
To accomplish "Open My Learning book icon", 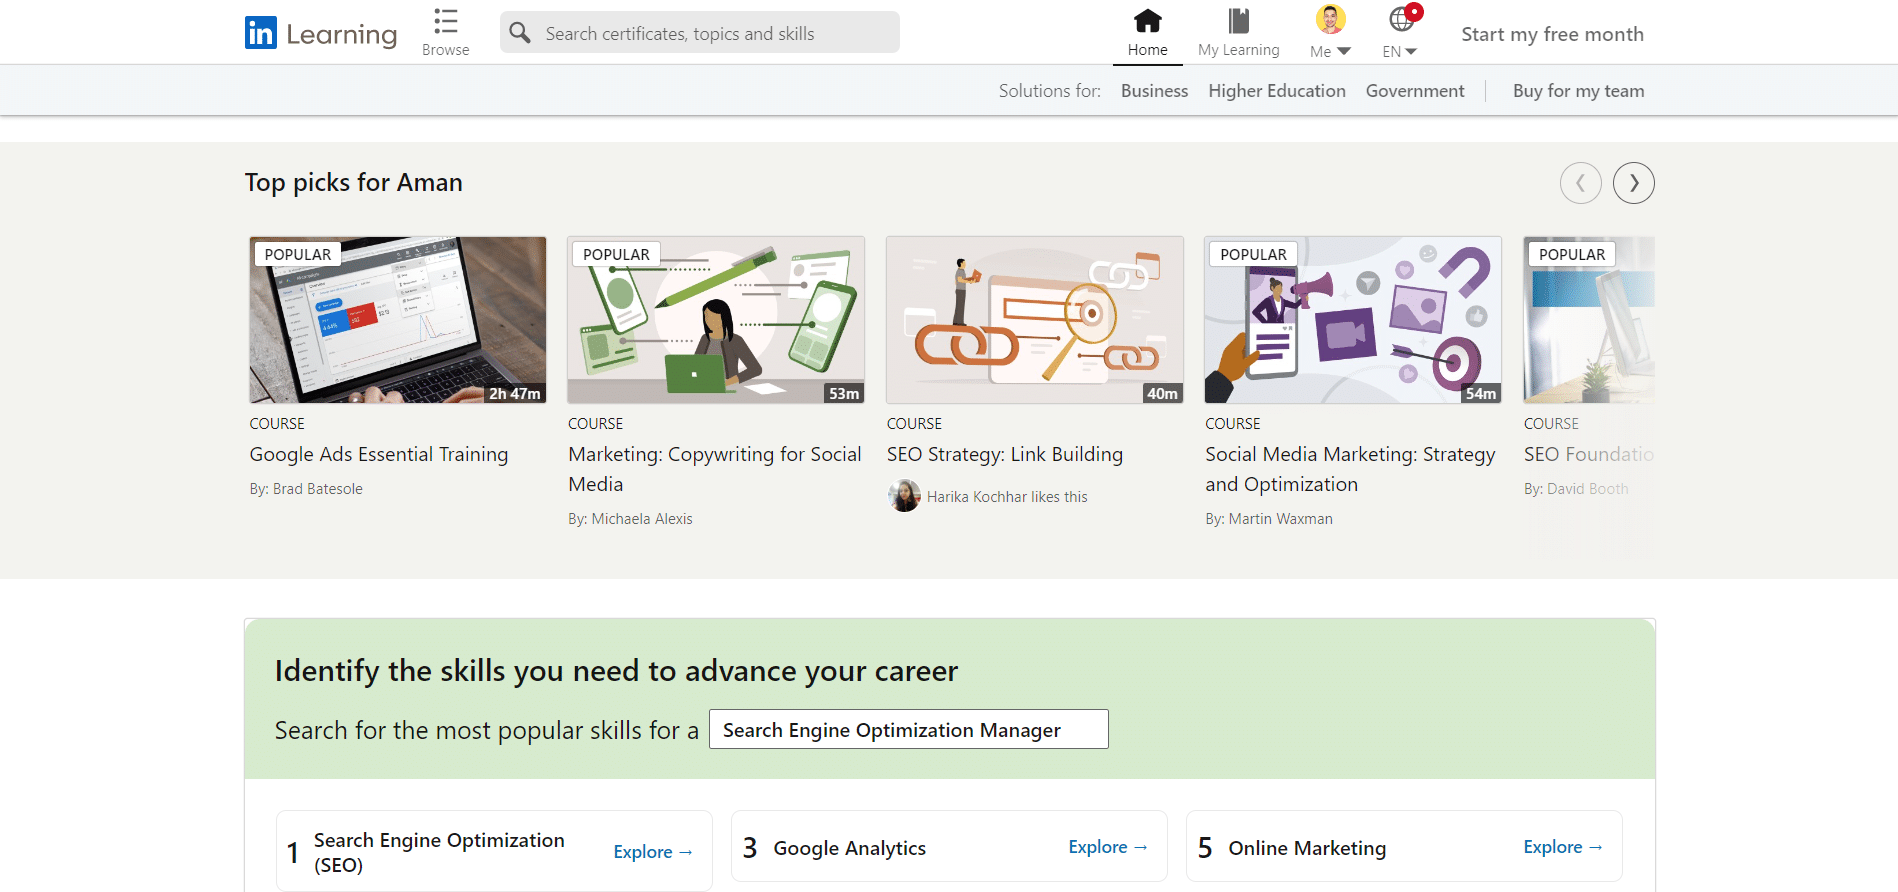I will 1239,21.
